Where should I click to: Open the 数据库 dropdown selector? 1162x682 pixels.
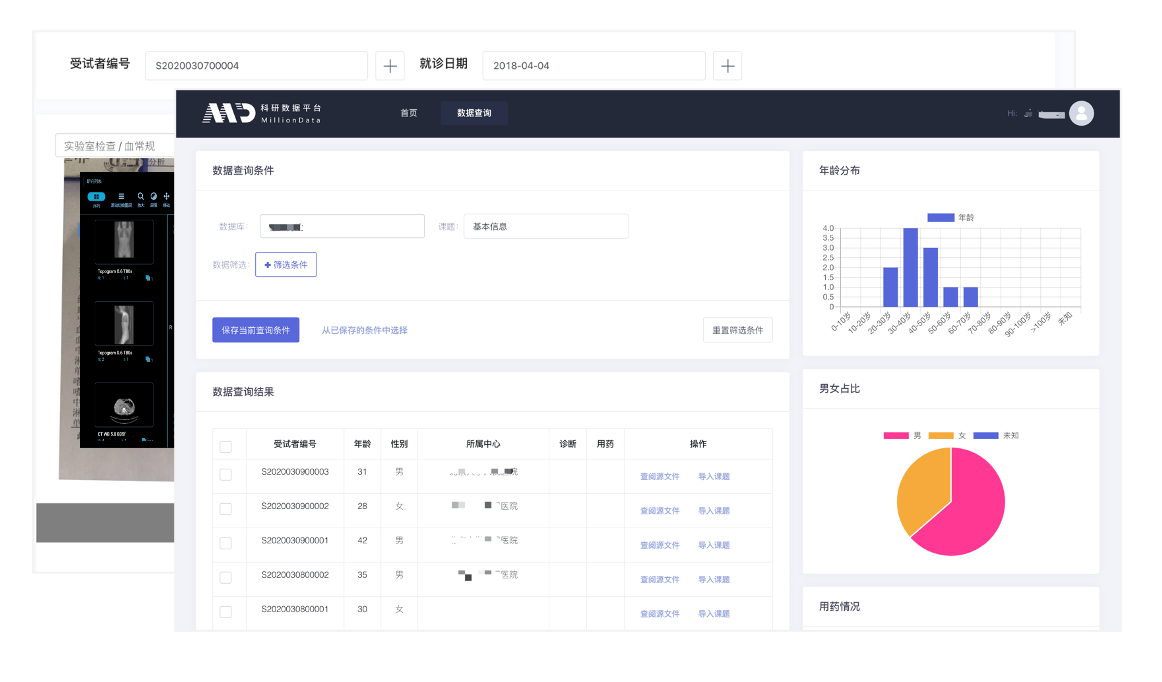coord(342,226)
